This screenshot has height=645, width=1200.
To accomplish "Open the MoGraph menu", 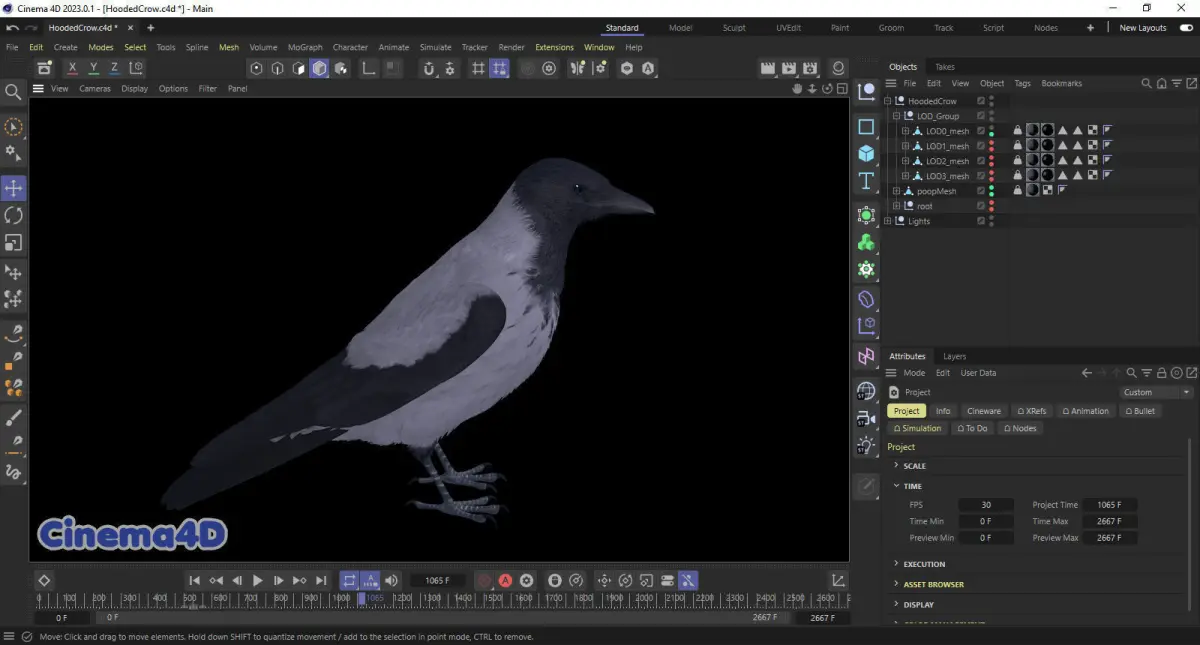I will tap(305, 47).
